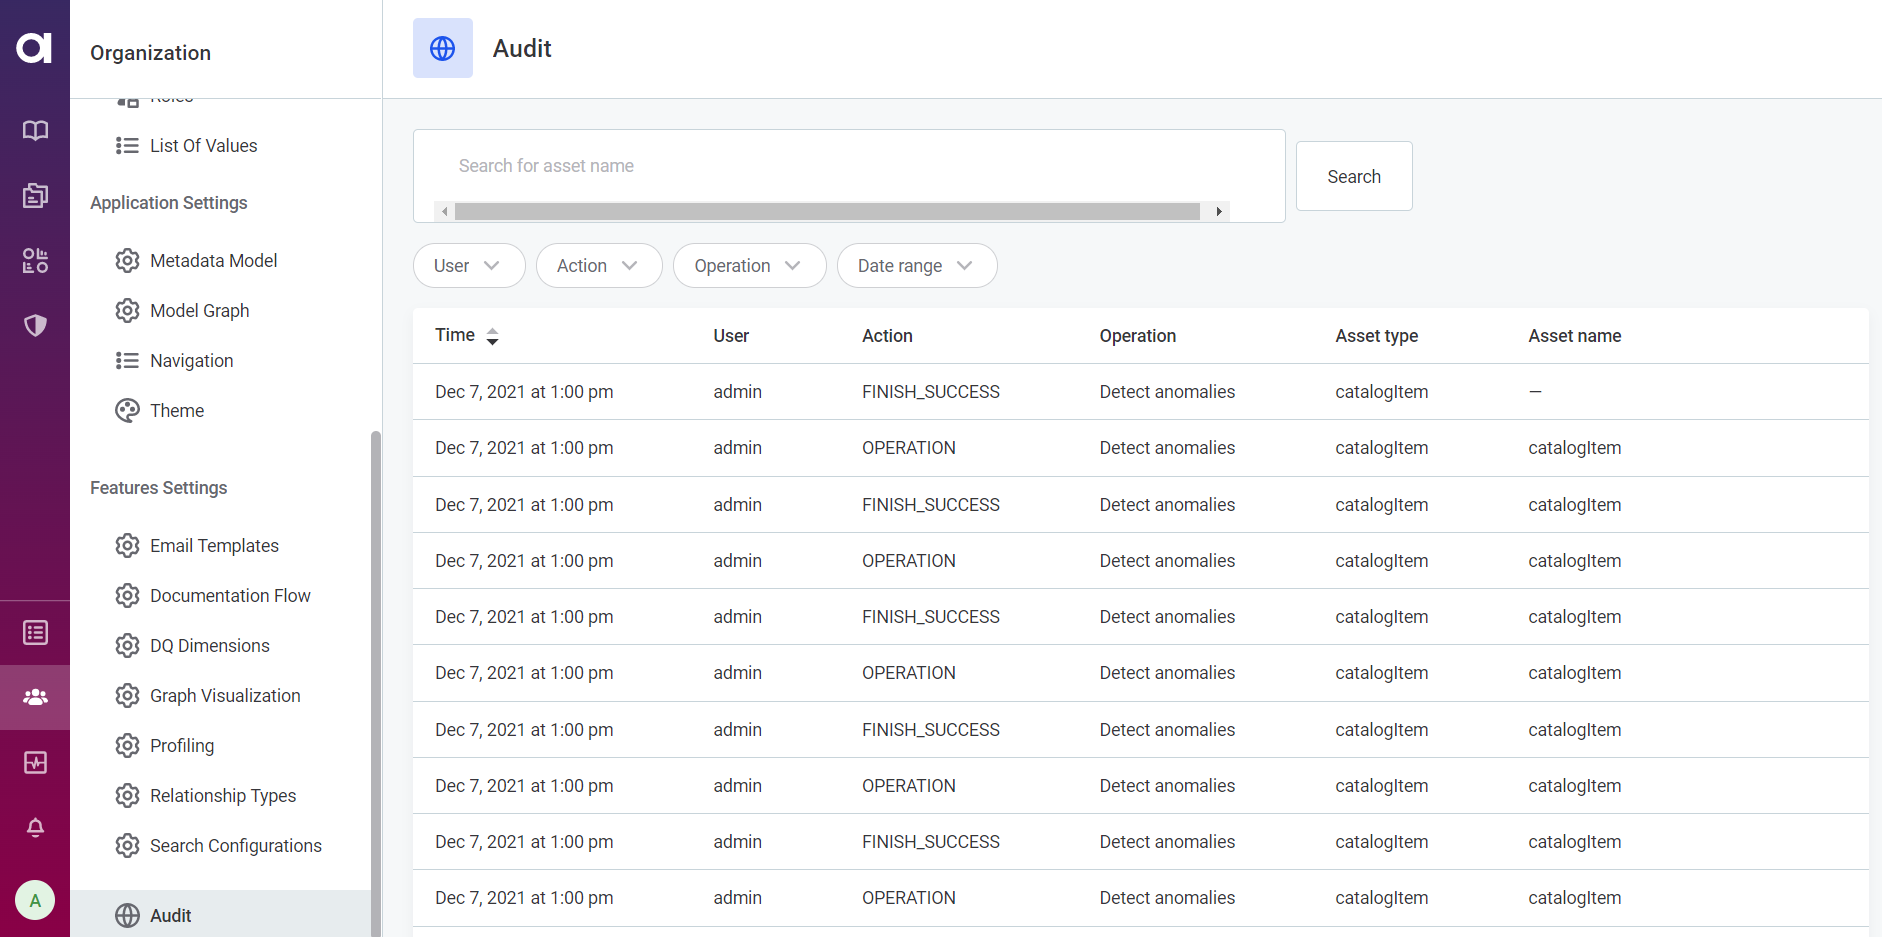View notifications via the bell icon
The image size is (1882, 937).
coord(35,828)
